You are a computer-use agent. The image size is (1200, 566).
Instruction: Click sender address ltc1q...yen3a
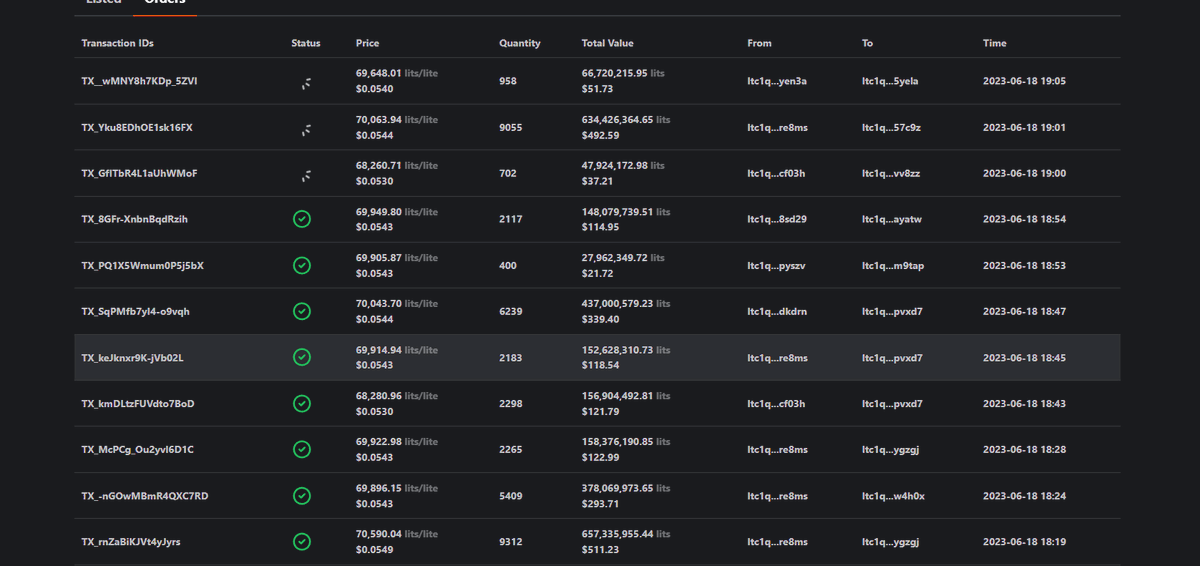click(x=777, y=81)
